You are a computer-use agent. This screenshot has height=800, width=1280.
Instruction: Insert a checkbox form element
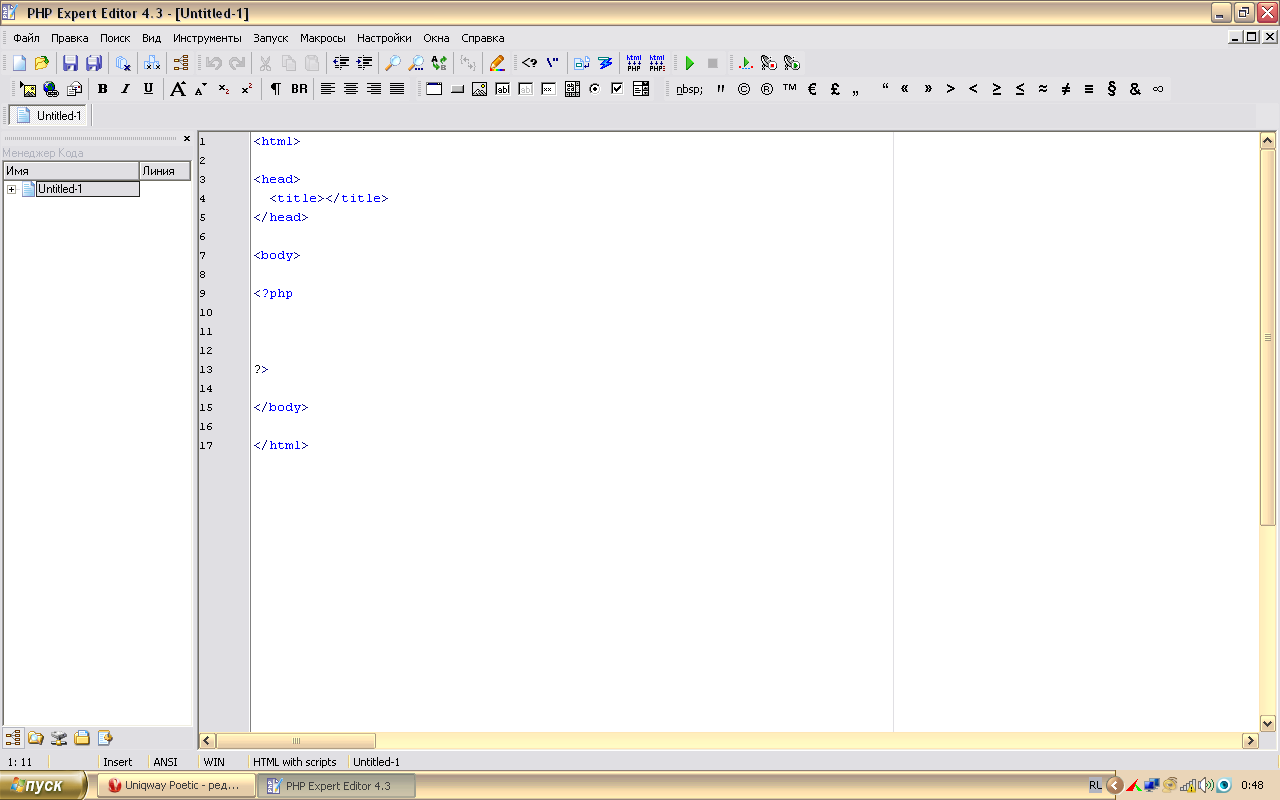(617, 89)
